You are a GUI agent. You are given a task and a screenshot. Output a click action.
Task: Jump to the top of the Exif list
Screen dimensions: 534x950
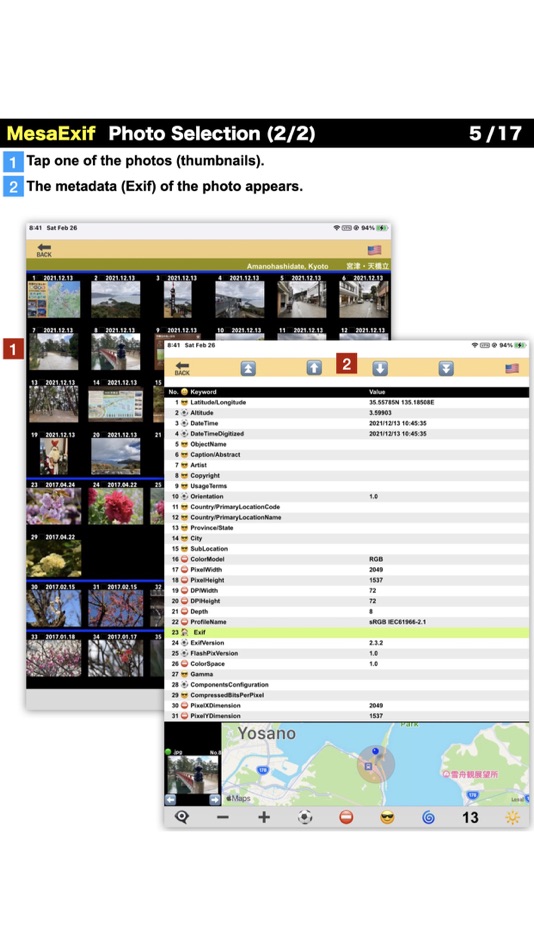pos(248,368)
